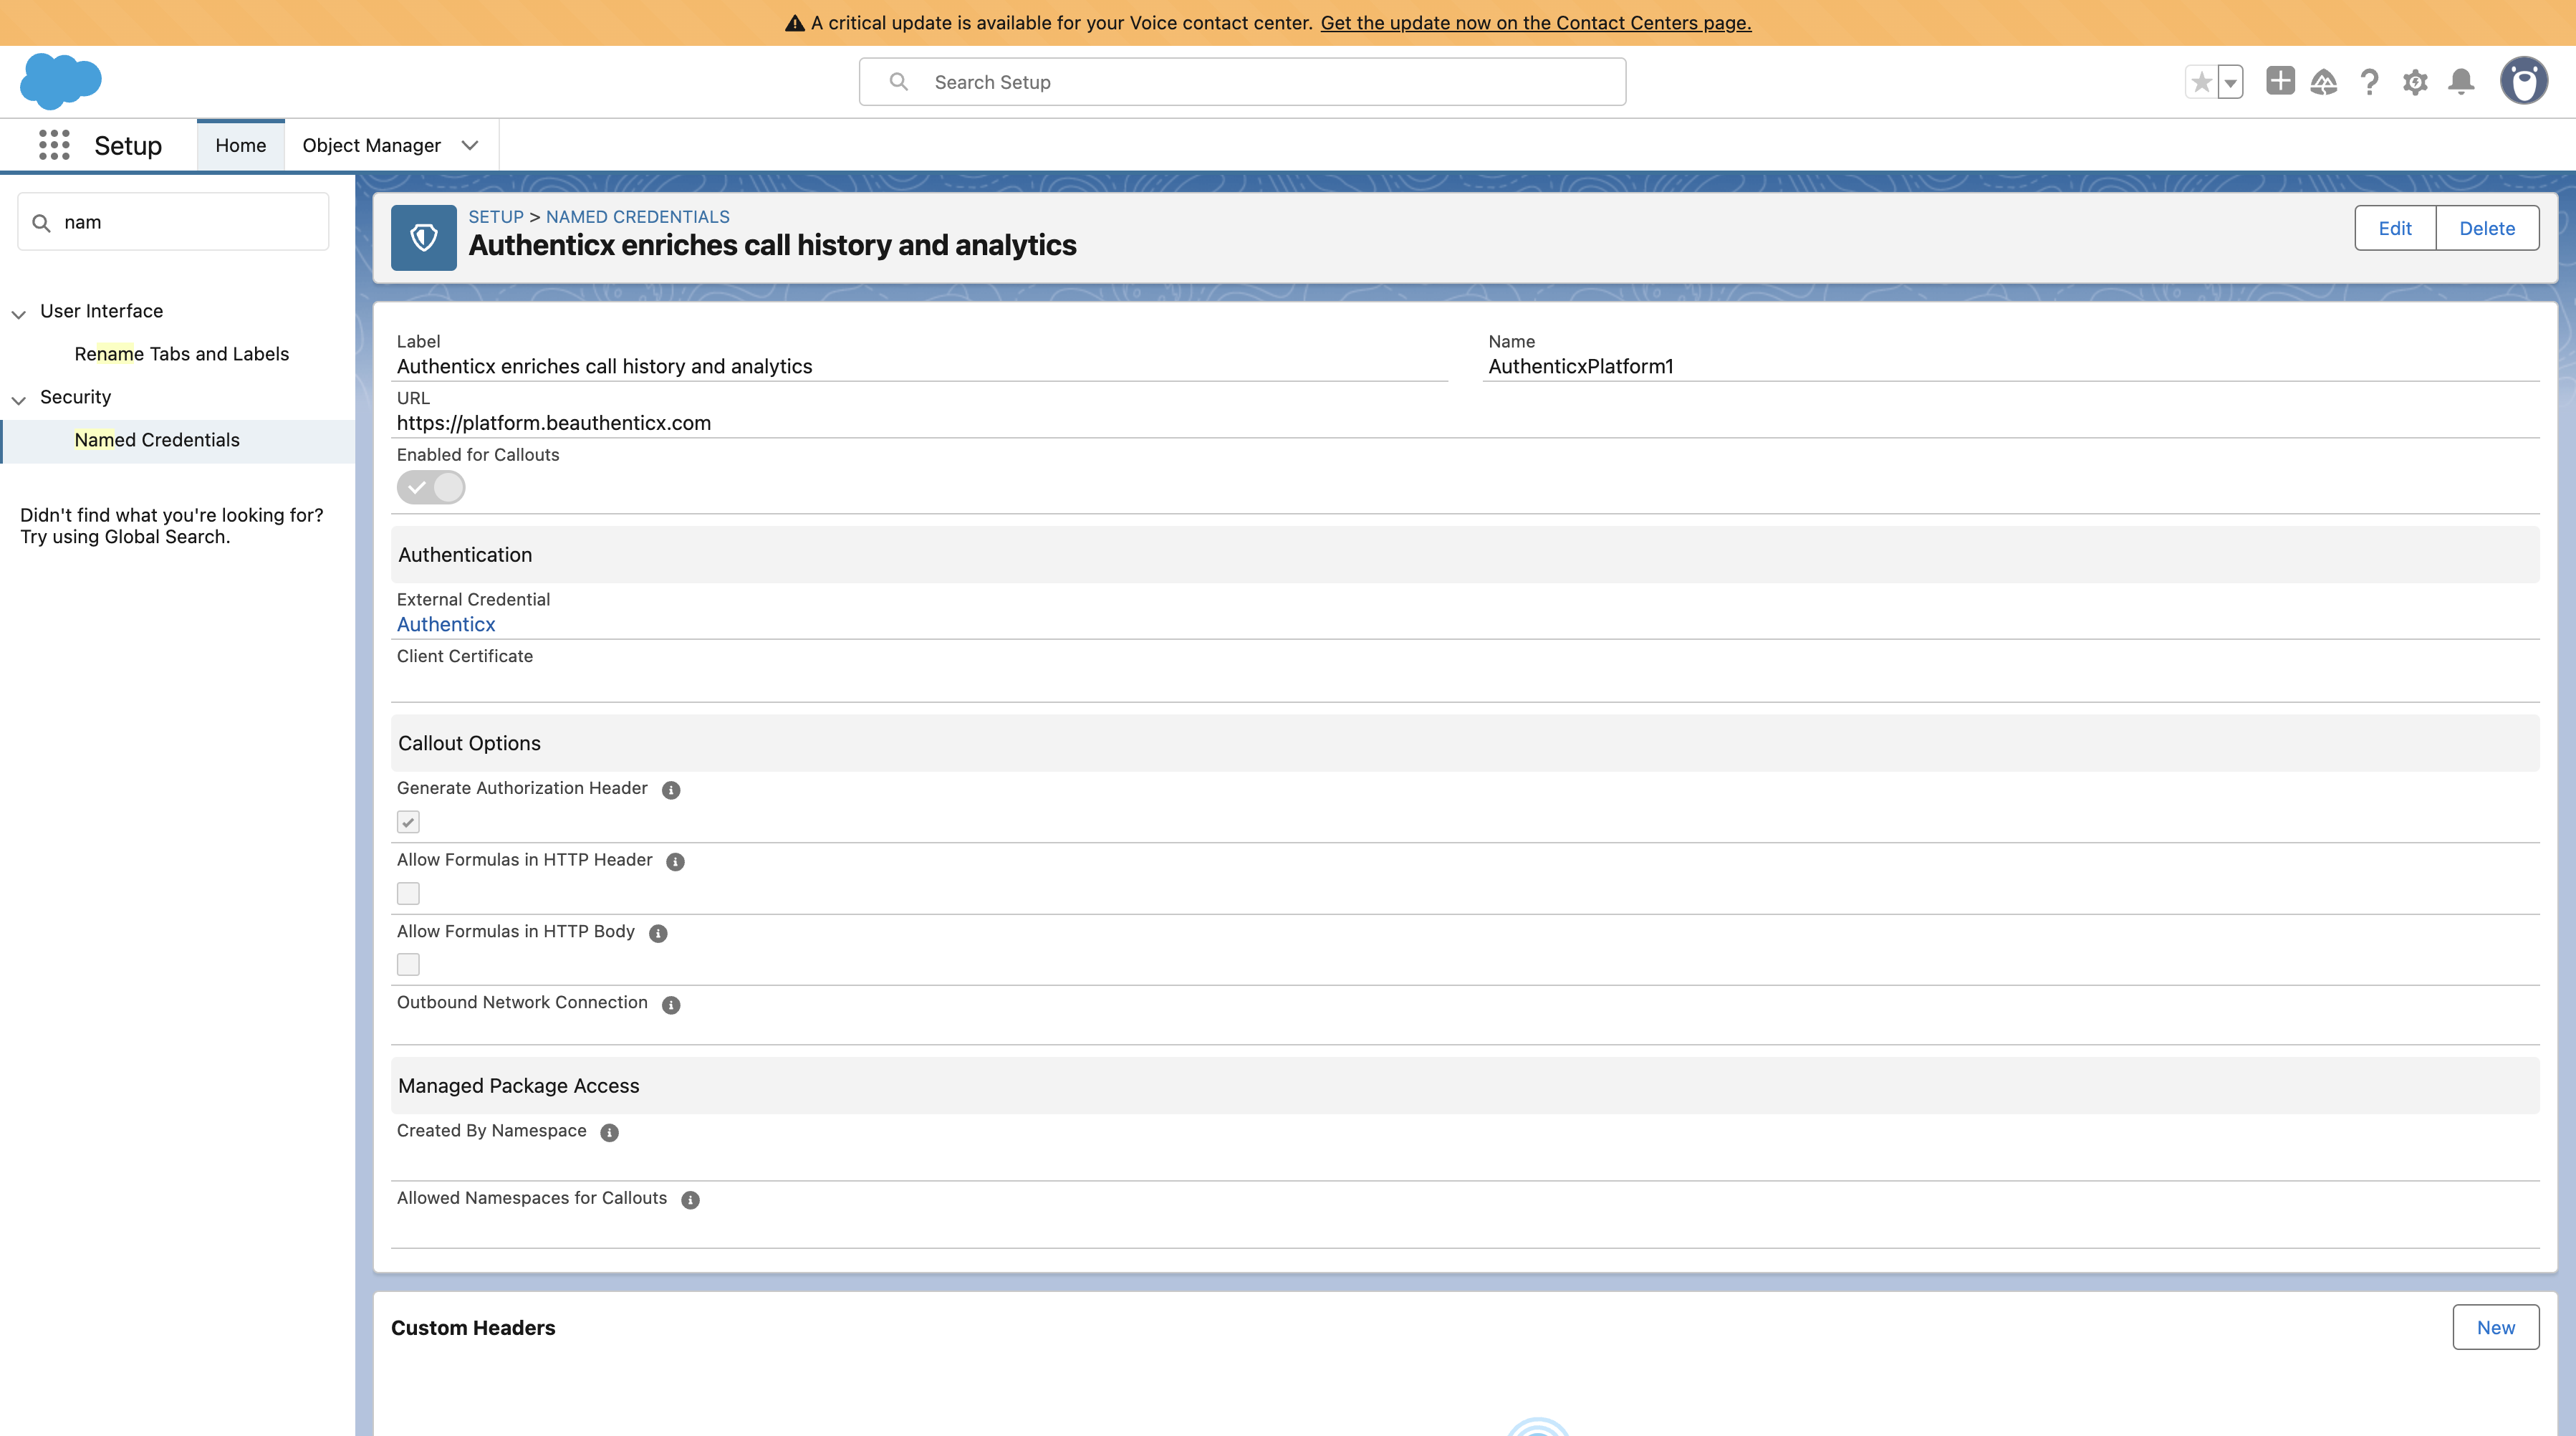Click the Name value AuthenticxPlatform1
Screen dimensions: 2576x1436
tap(1581, 366)
